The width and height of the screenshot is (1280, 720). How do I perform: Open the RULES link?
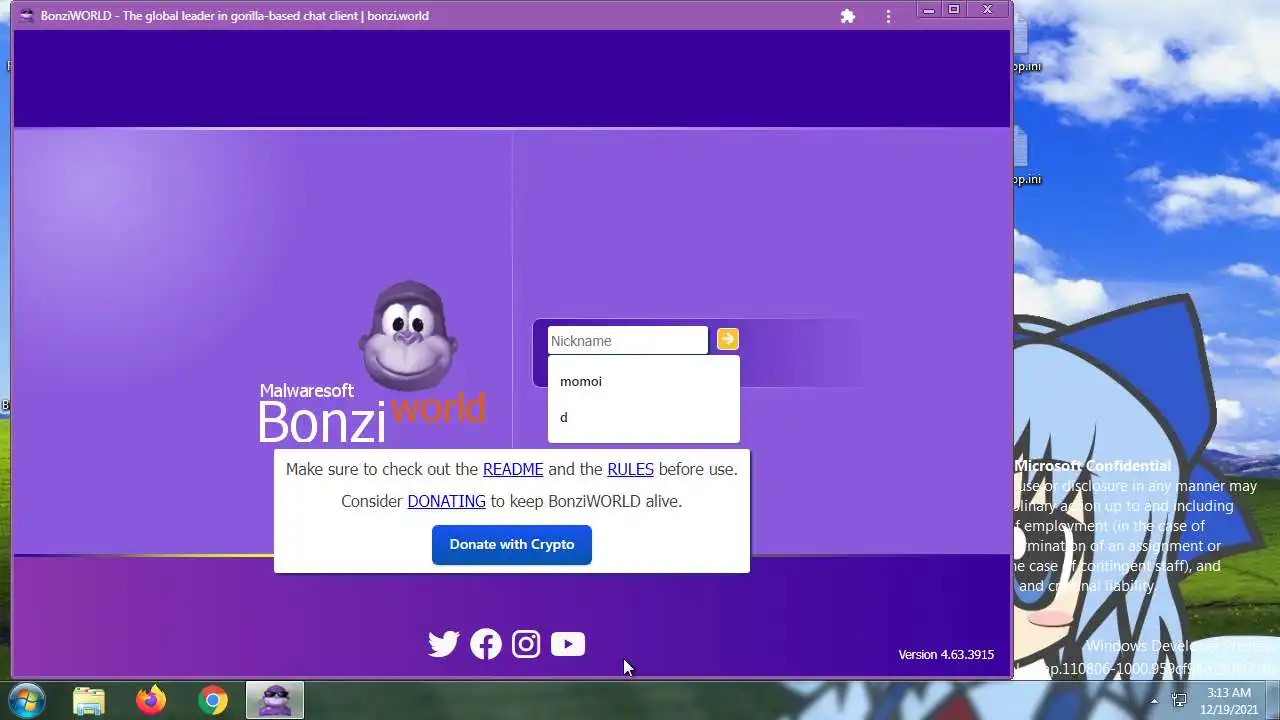click(630, 469)
